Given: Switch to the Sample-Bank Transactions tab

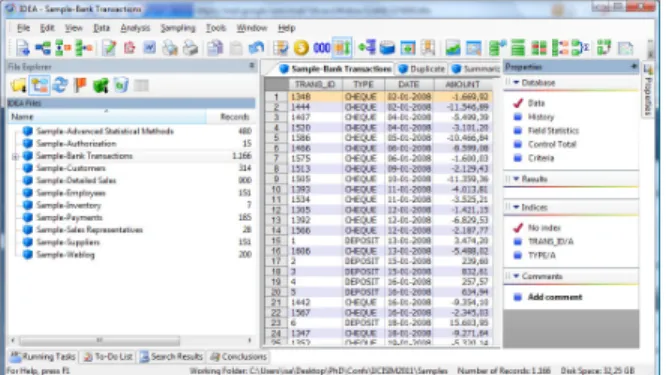Looking at the screenshot, I should (x=336, y=69).
